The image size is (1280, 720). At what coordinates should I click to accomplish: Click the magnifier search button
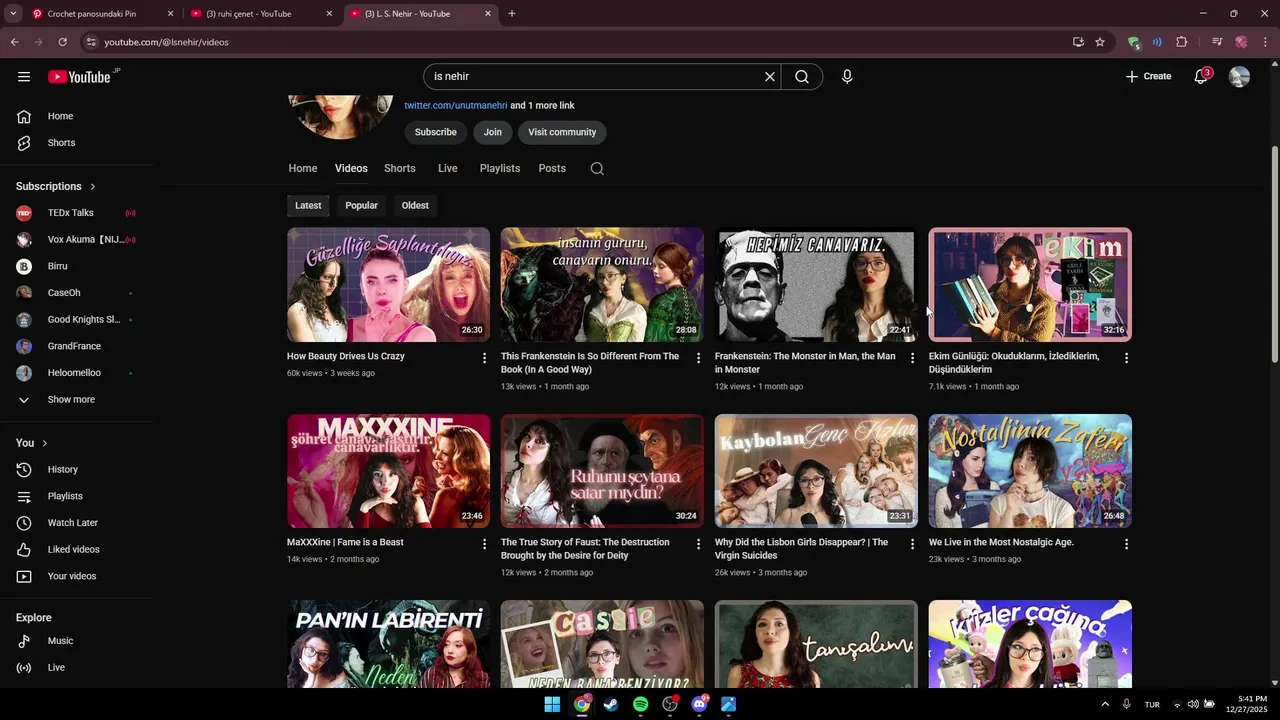point(802,77)
